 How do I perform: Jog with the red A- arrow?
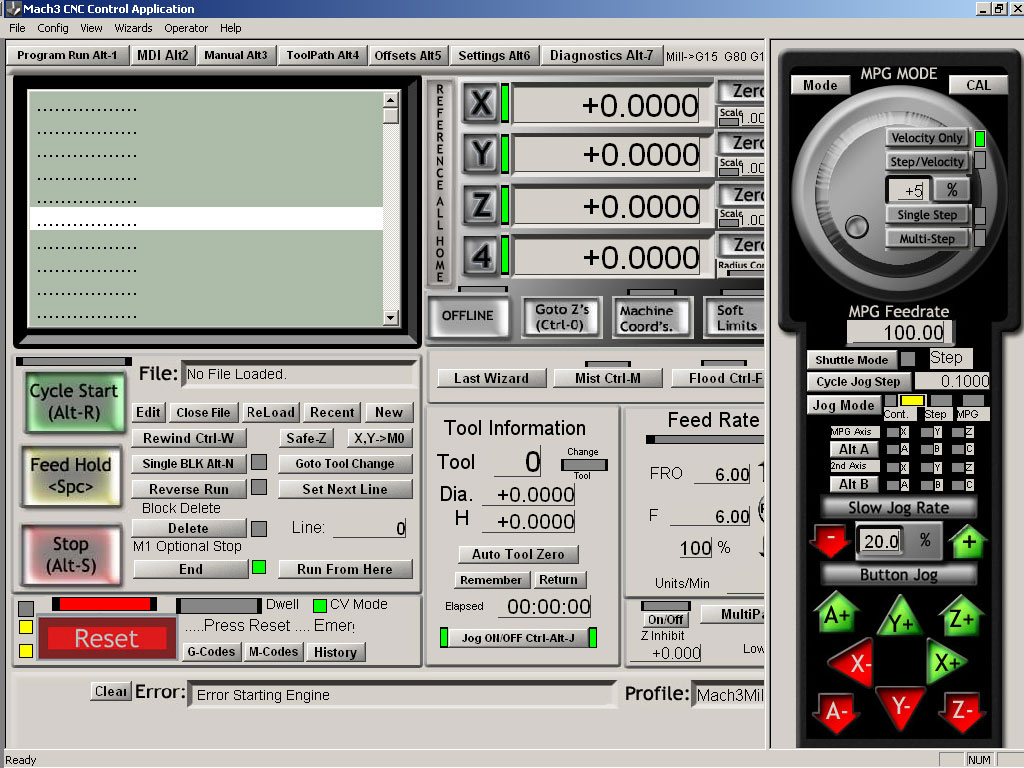(x=837, y=712)
